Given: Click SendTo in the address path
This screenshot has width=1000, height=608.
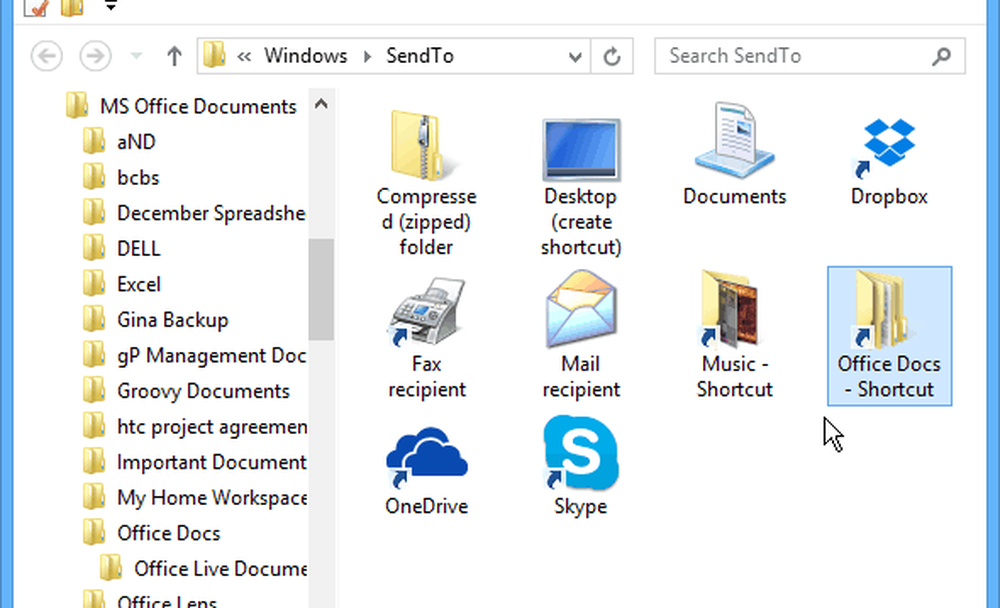Looking at the screenshot, I should [x=420, y=56].
